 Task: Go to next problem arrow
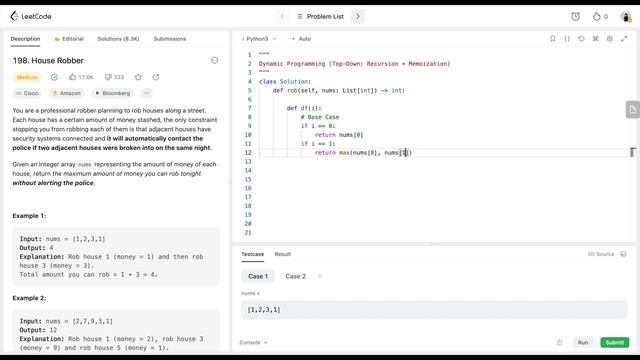coord(358,16)
